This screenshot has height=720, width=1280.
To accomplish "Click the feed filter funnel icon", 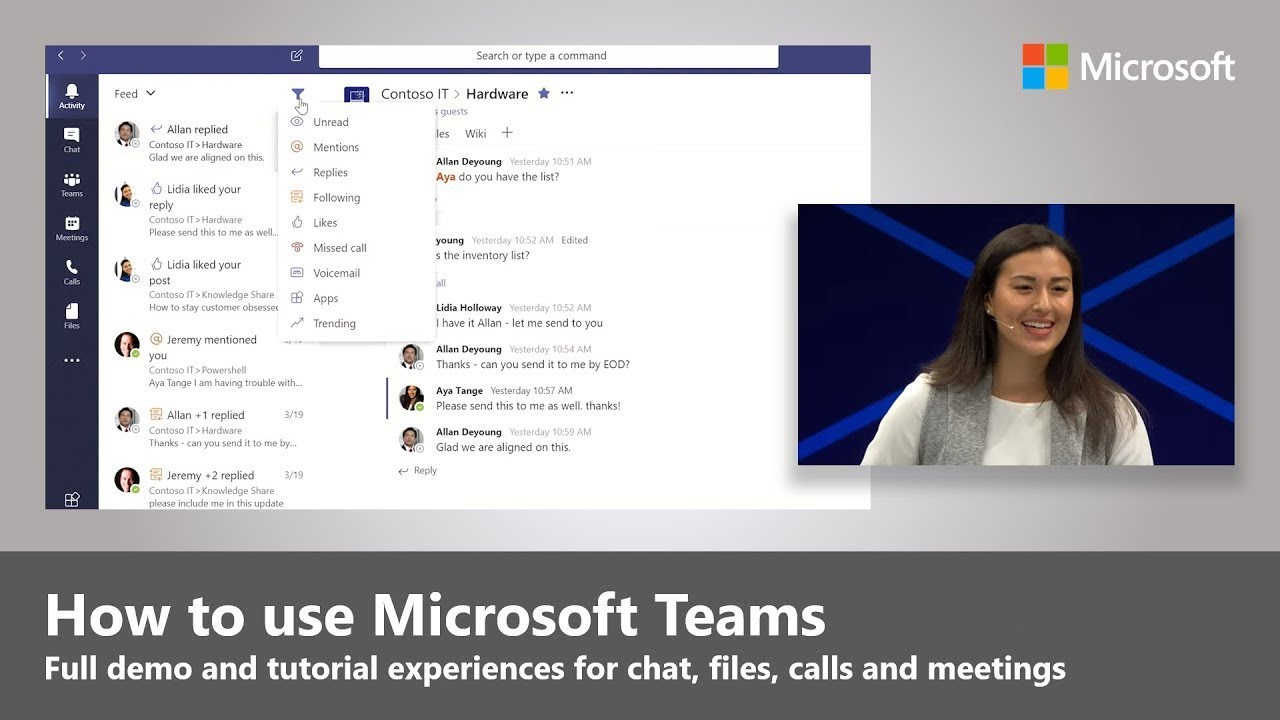I will pos(298,94).
